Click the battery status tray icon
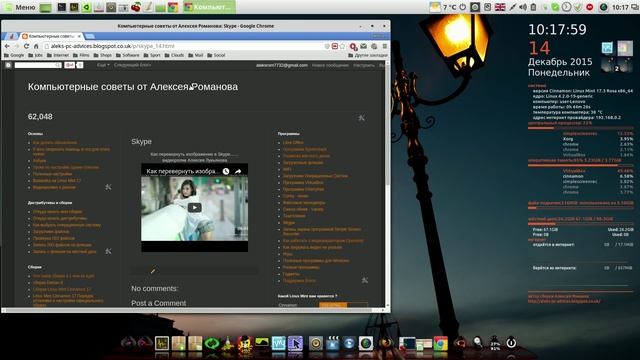Viewport: 640px width, 360px height. click(x=533, y=7)
